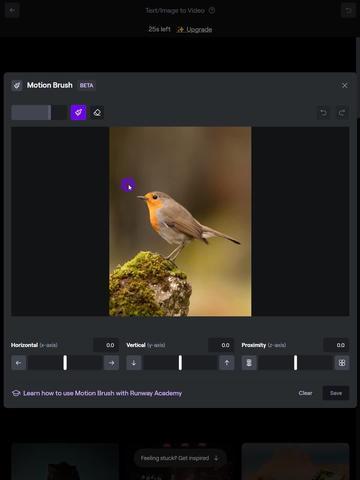
Task: Click the Proximity z-axis slider handle
Action: tap(295, 363)
